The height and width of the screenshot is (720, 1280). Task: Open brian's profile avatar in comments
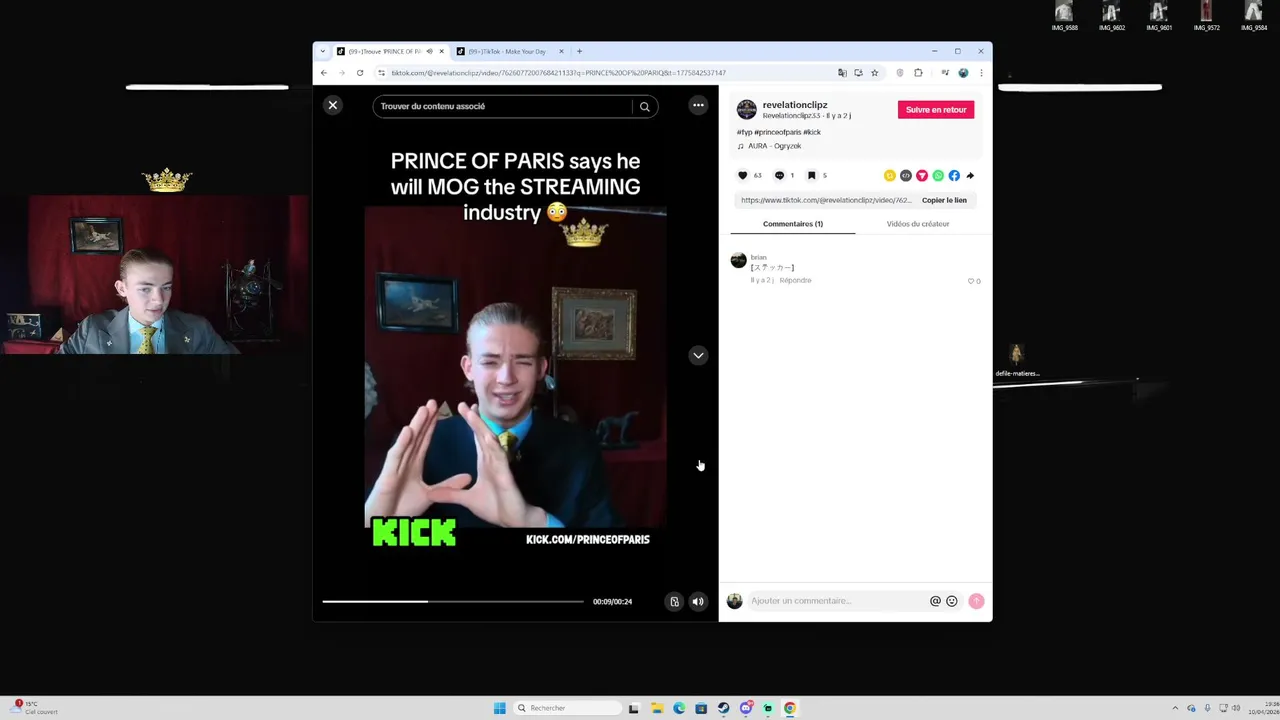pyautogui.click(x=739, y=260)
